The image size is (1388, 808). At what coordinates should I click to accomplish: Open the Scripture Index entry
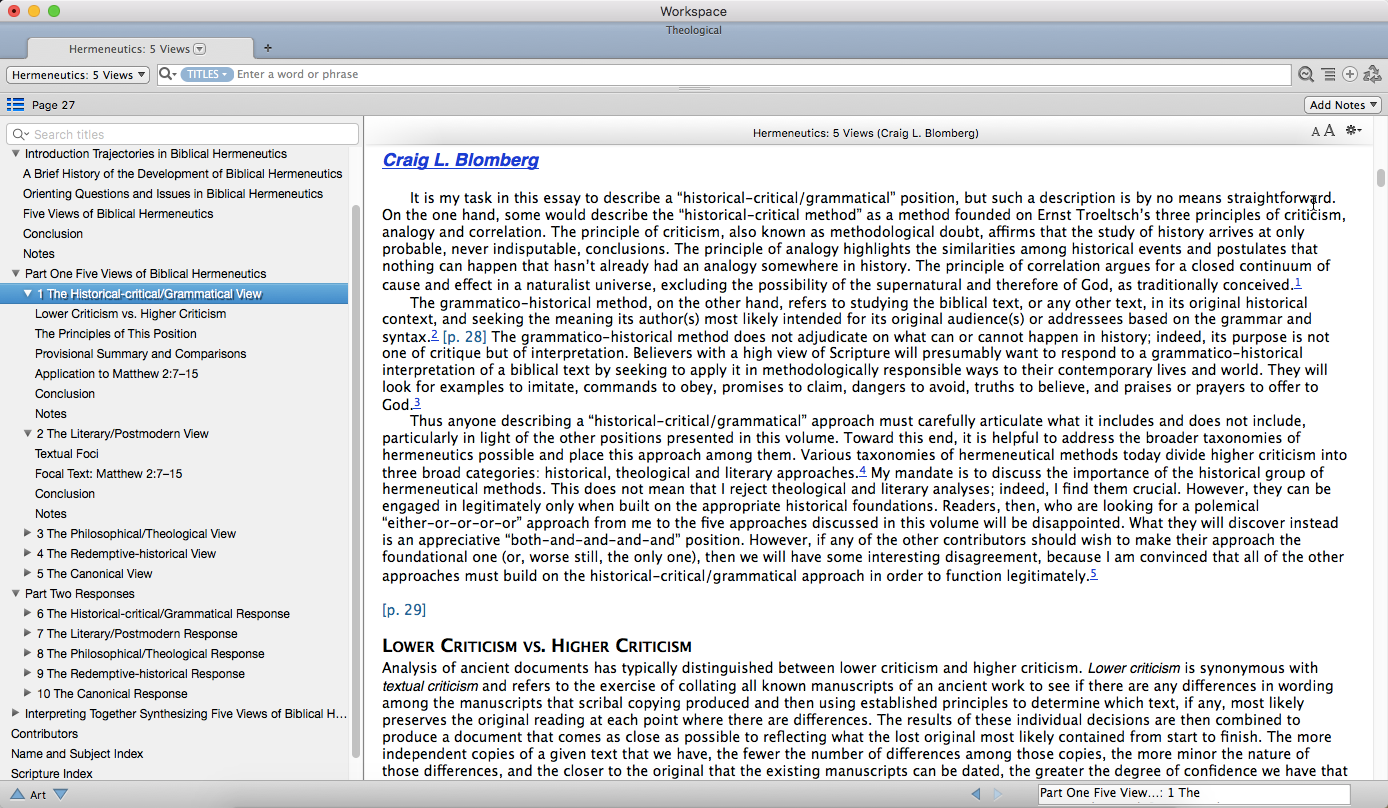click(52, 774)
